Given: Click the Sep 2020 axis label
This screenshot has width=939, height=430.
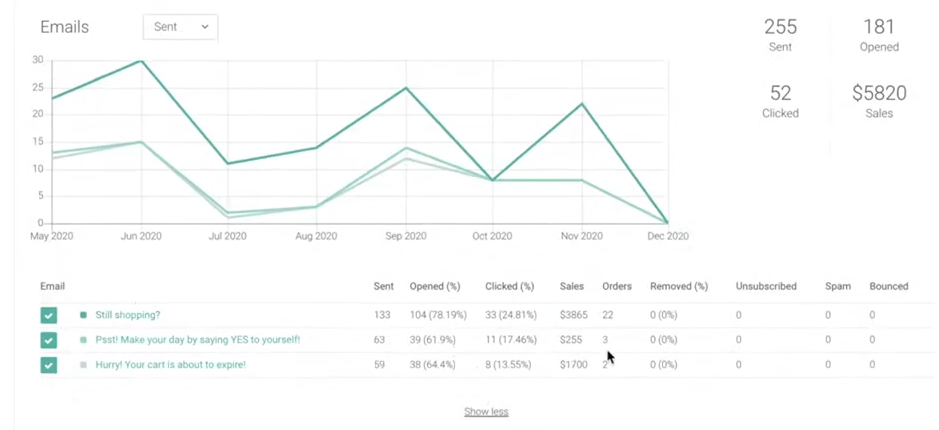Looking at the screenshot, I should tap(405, 236).
